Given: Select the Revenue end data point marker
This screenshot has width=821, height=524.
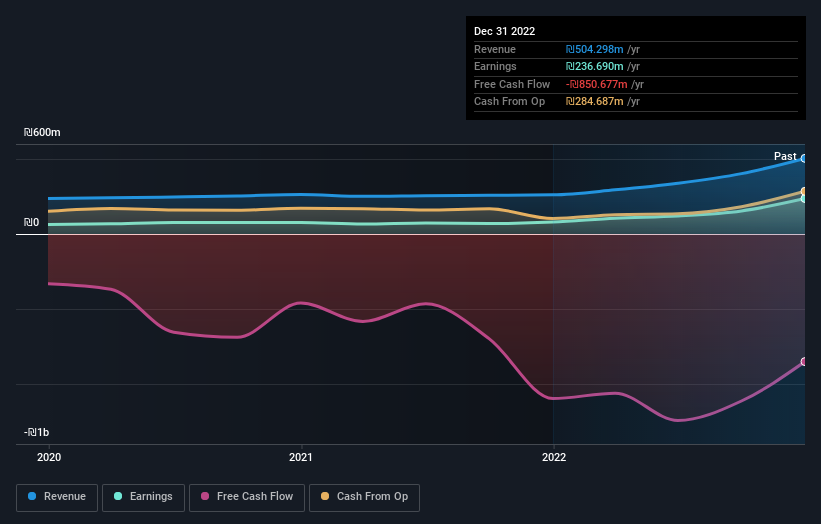Looking at the screenshot, I should [x=804, y=159].
